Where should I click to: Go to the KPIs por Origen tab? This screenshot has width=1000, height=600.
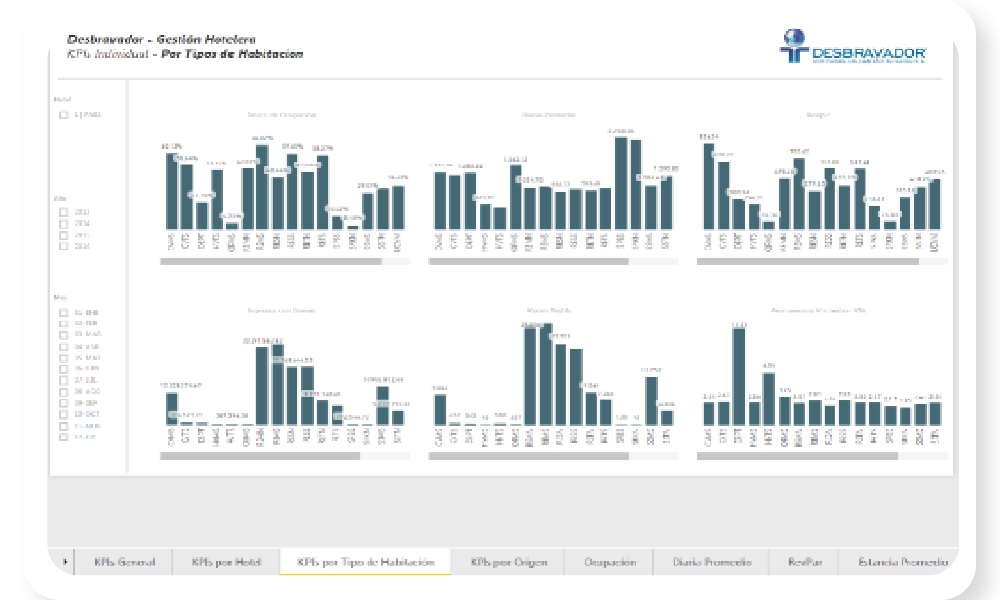(508, 562)
